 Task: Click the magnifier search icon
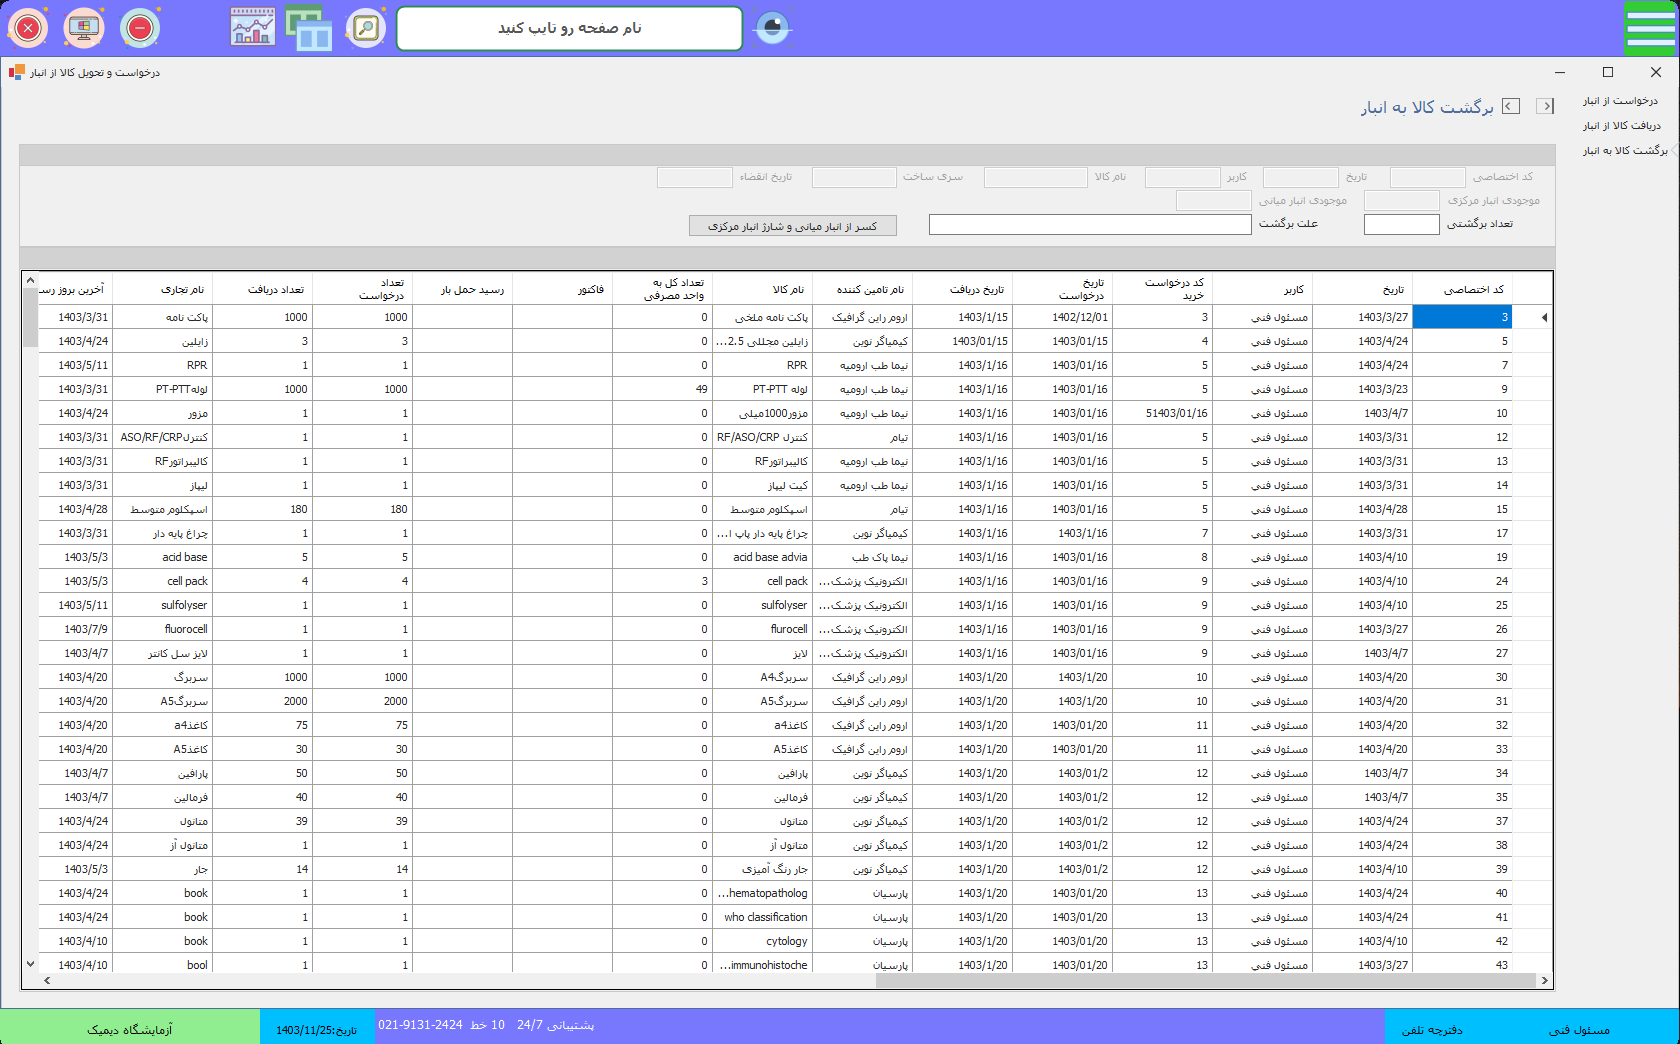coord(366,28)
